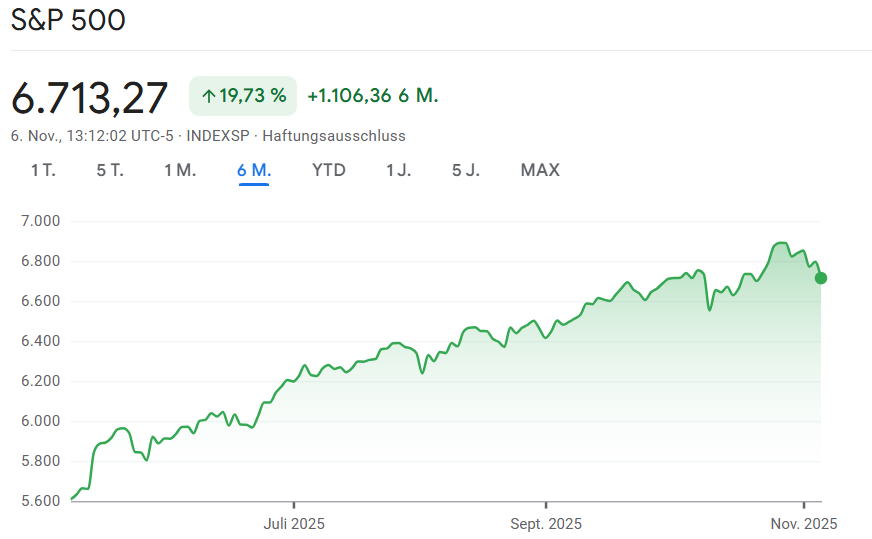
Task: Show the MAX time range
Action: pyautogui.click(x=540, y=170)
